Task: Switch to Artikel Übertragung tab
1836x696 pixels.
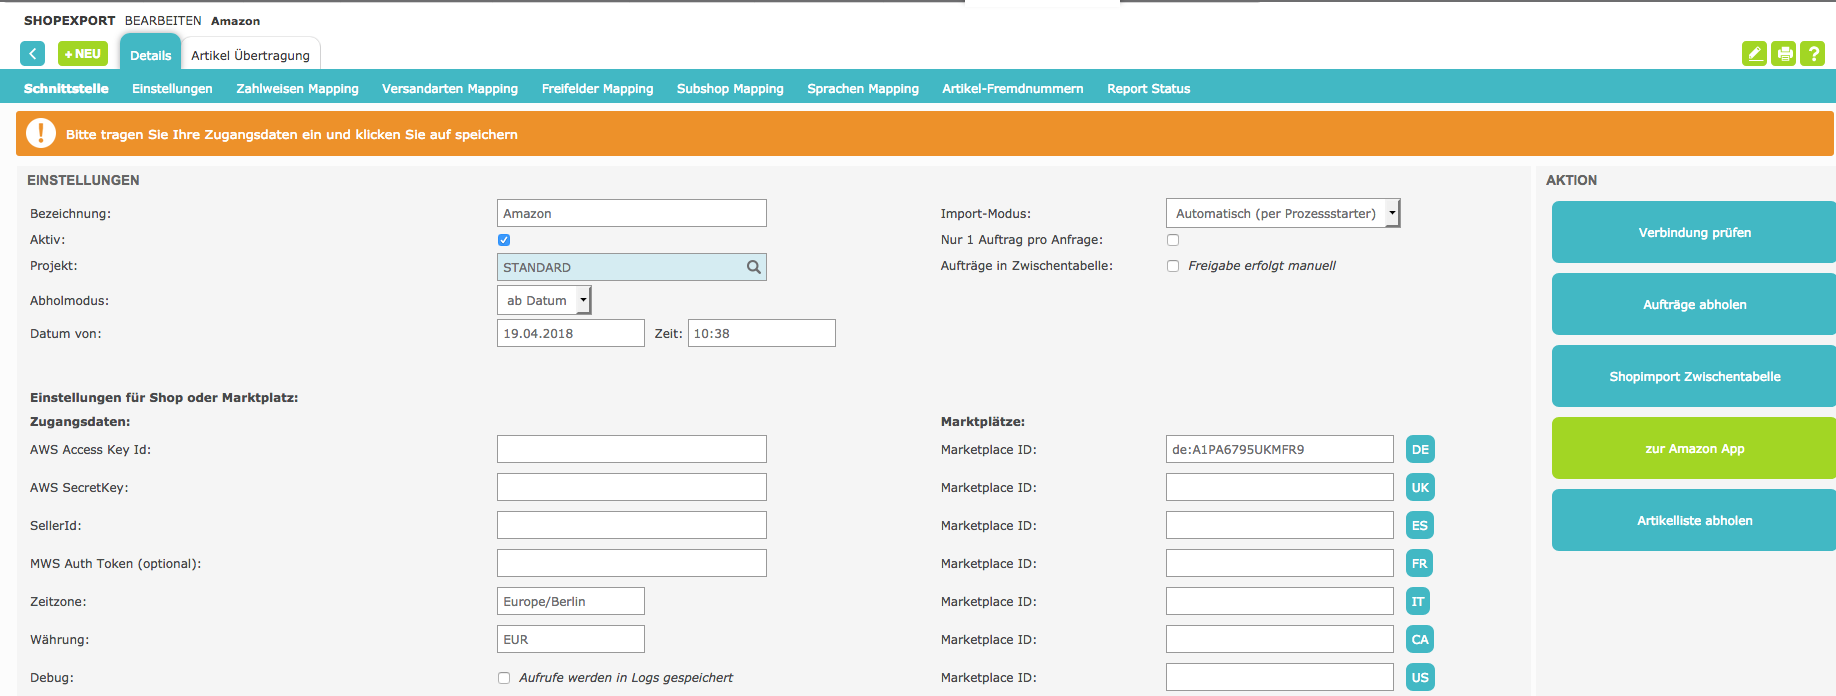Action: coord(250,55)
